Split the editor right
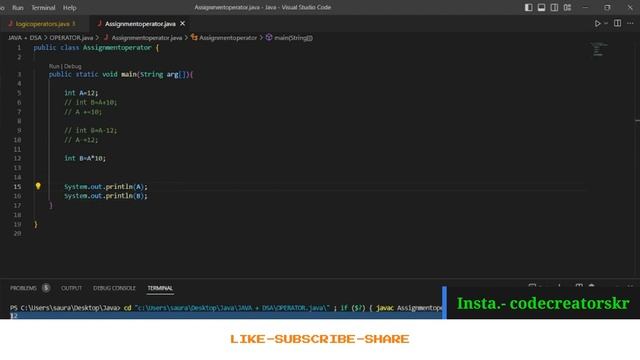The image size is (640, 360). point(618,23)
